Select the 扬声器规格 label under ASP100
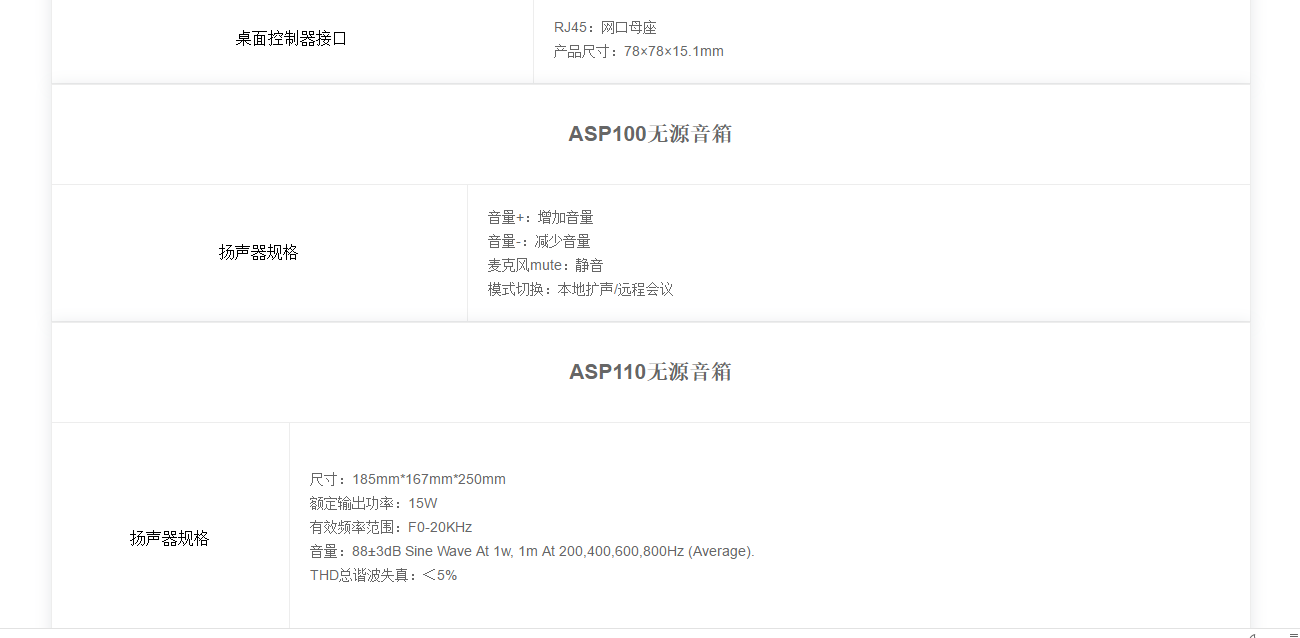The image size is (1300, 638). tap(259, 253)
